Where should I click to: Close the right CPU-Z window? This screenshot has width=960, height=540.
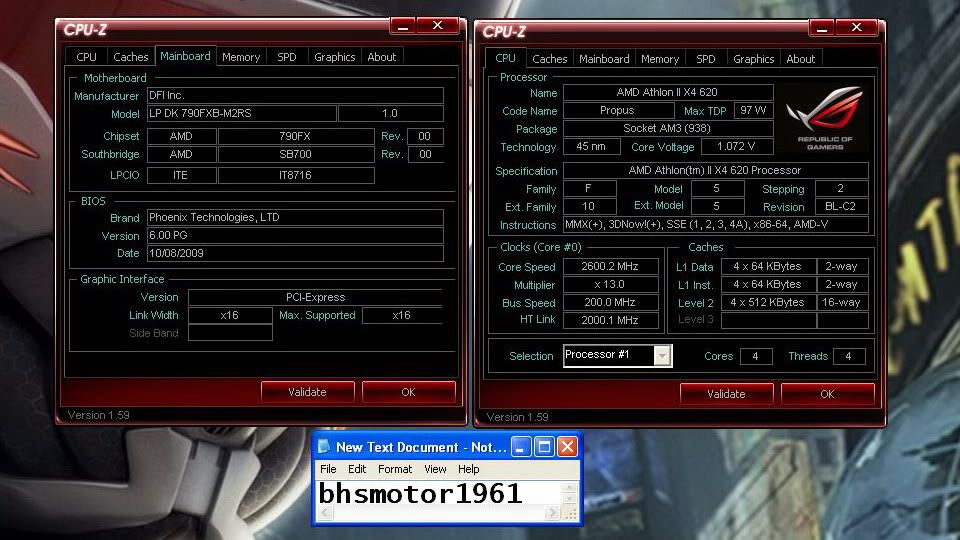pyautogui.click(x=857, y=28)
